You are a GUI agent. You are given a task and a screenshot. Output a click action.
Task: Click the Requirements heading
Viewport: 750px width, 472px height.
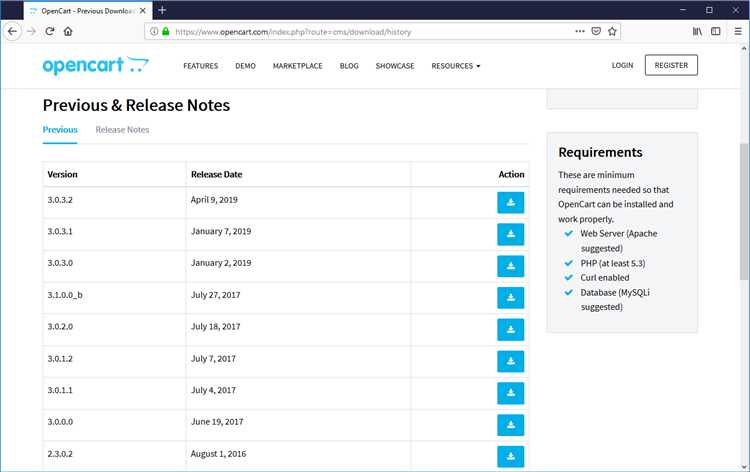(600, 153)
